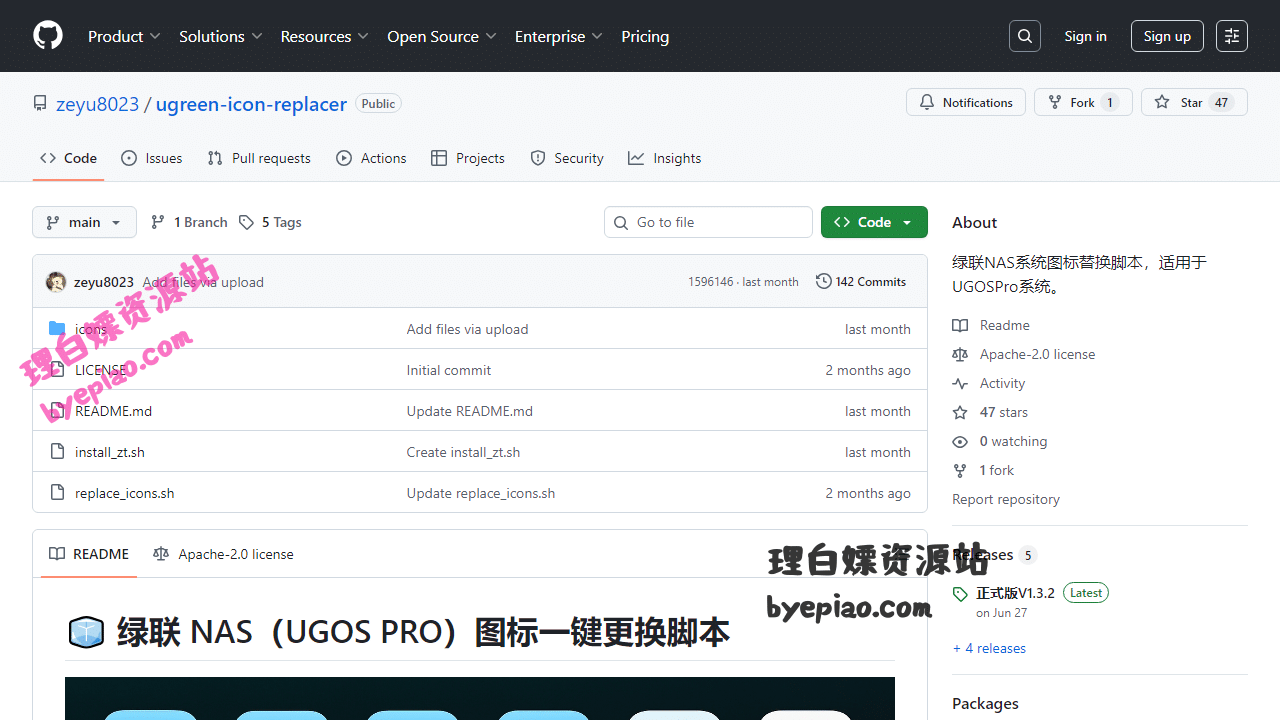Go to the Pricing page
1280x720 pixels.
[645, 36]
